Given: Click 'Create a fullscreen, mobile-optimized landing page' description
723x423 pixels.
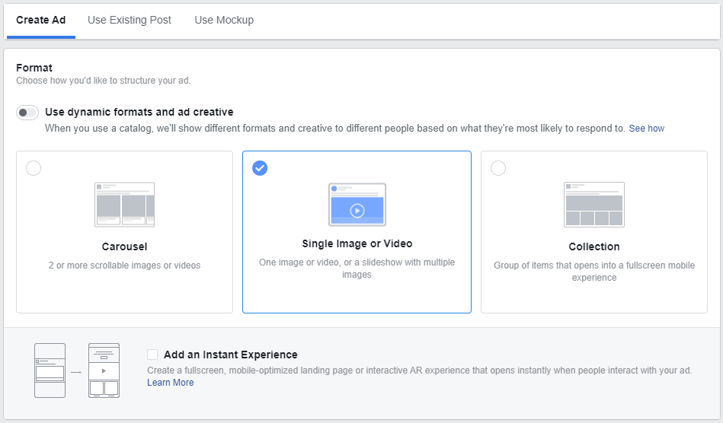Looking at the screenshot, I should 420,370.
